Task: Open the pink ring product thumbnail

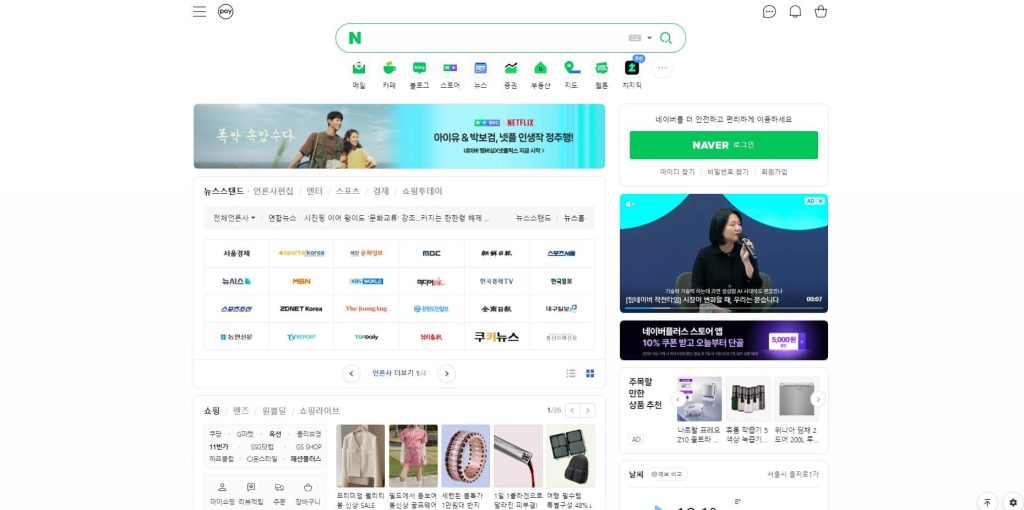Action: tap(465, 456)
